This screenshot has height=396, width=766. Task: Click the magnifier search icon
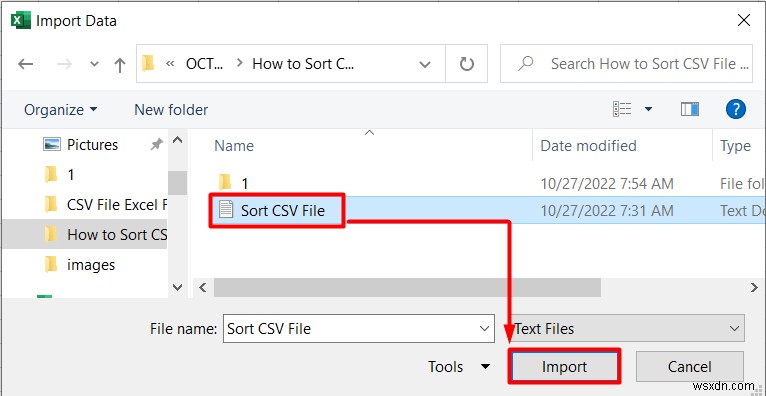[x=526, y=63]
